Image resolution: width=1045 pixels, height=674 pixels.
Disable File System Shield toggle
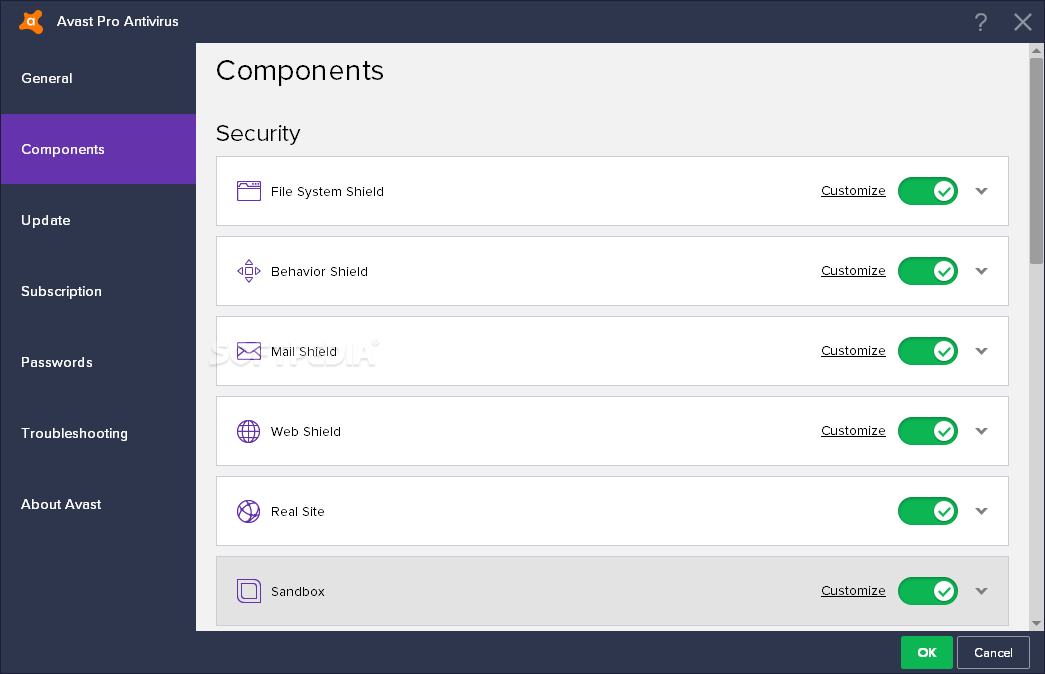point(928,191)
